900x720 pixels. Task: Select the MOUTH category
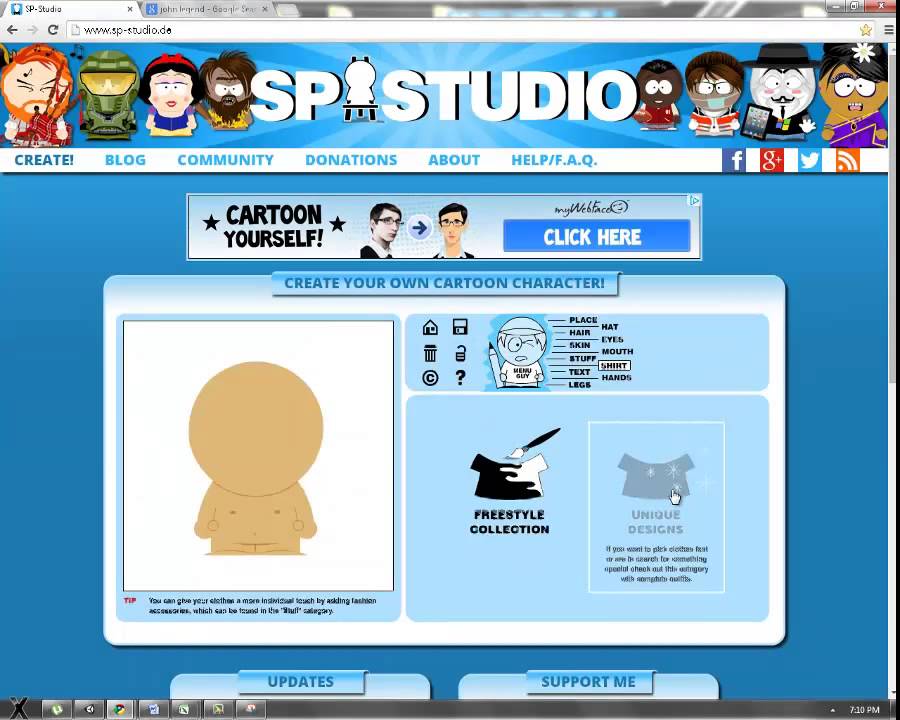coord(617,351)
